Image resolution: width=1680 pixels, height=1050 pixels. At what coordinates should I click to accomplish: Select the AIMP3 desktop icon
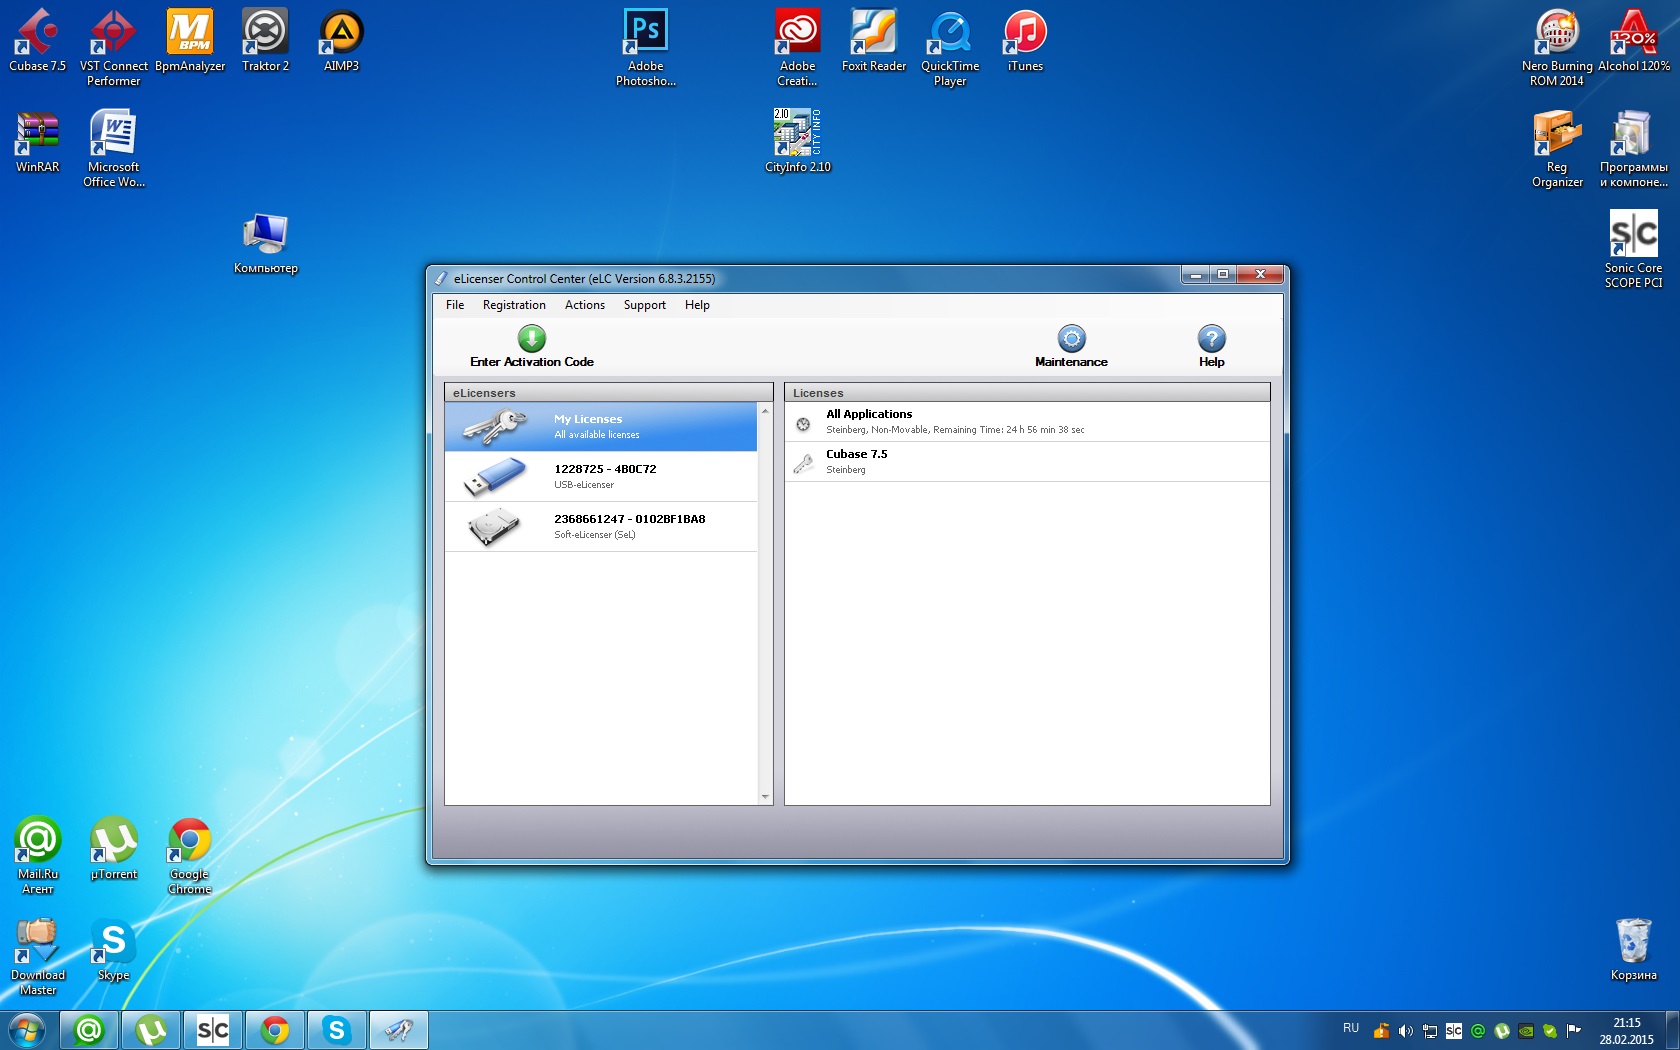pyautogui.click(x=342, y=41)
